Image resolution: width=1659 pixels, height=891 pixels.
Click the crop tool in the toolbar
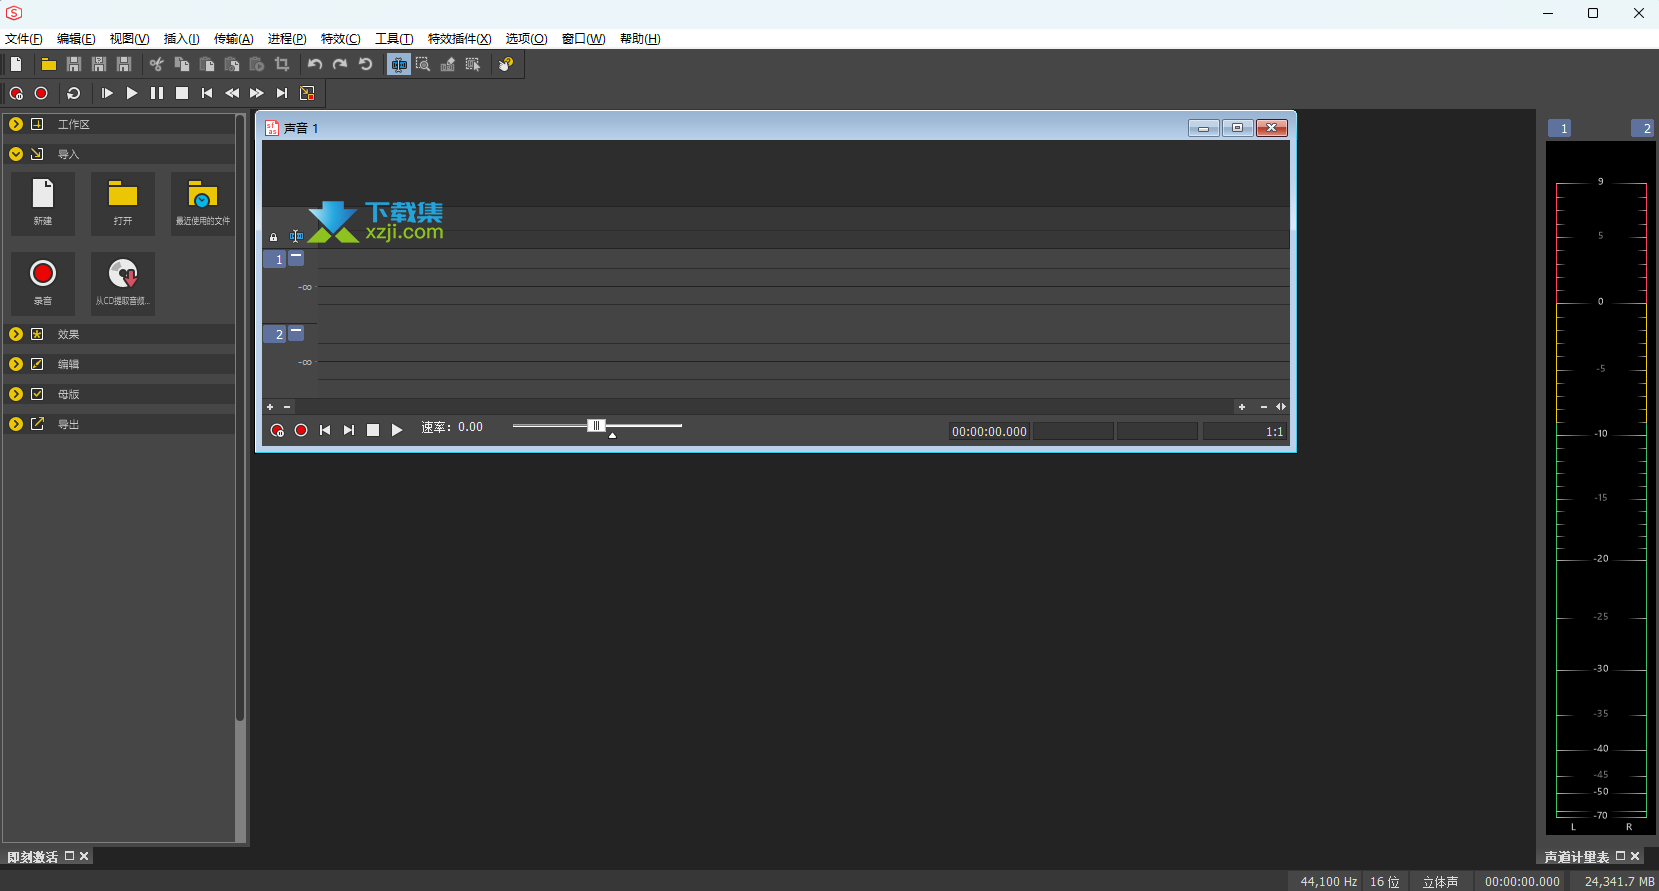282,64
